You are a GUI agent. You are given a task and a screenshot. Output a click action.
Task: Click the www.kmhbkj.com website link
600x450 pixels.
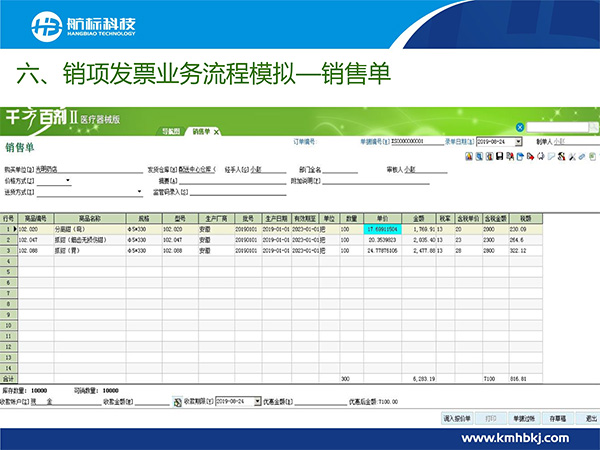(515, 438)
